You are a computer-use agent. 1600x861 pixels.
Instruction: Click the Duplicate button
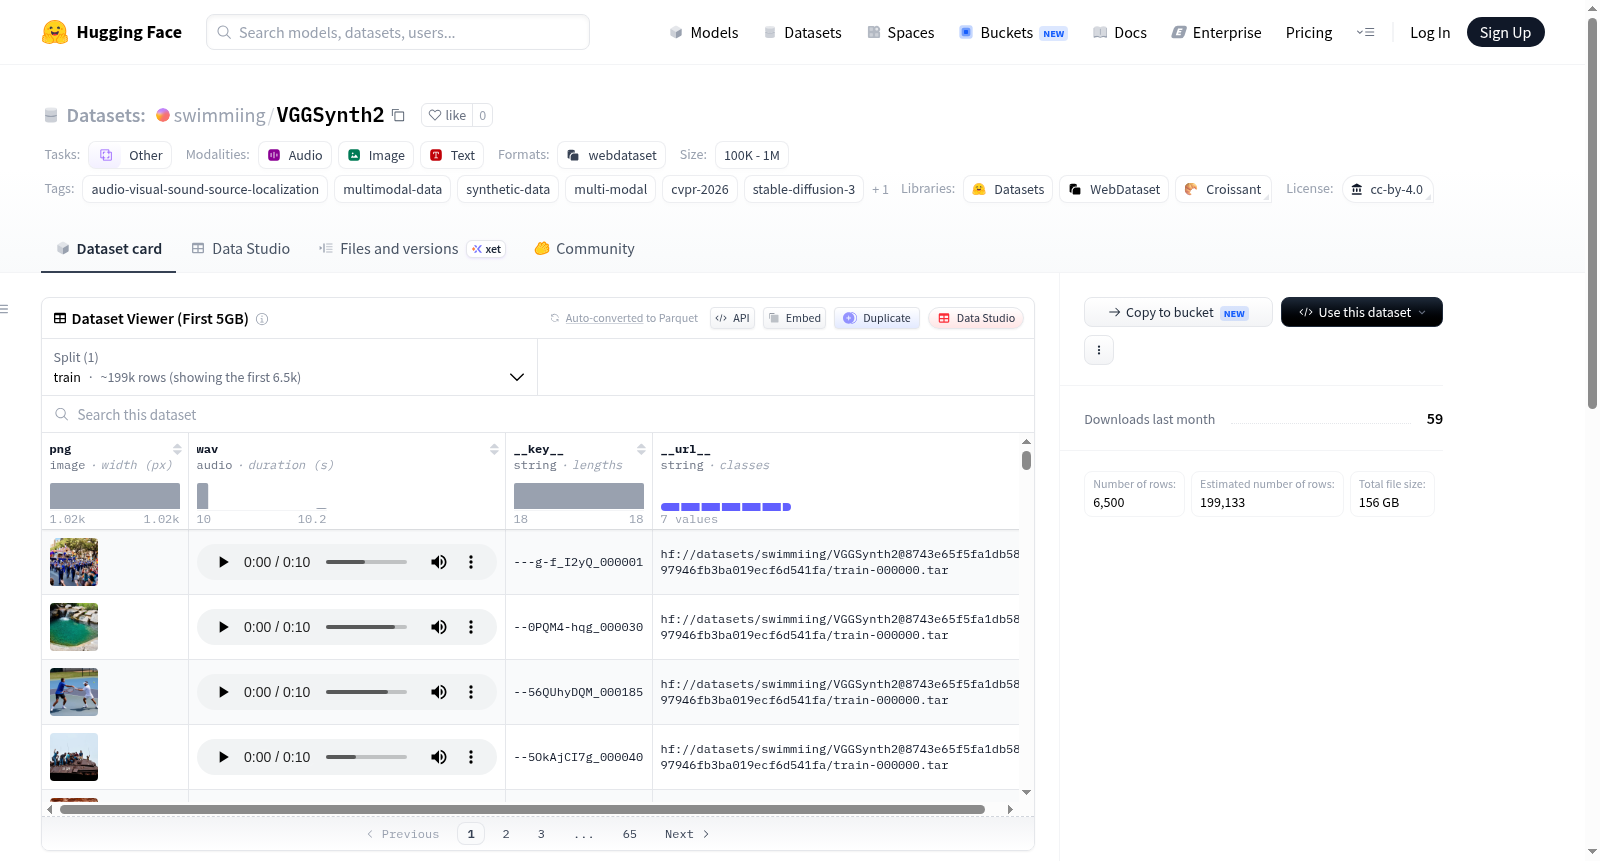click(877, 318)
